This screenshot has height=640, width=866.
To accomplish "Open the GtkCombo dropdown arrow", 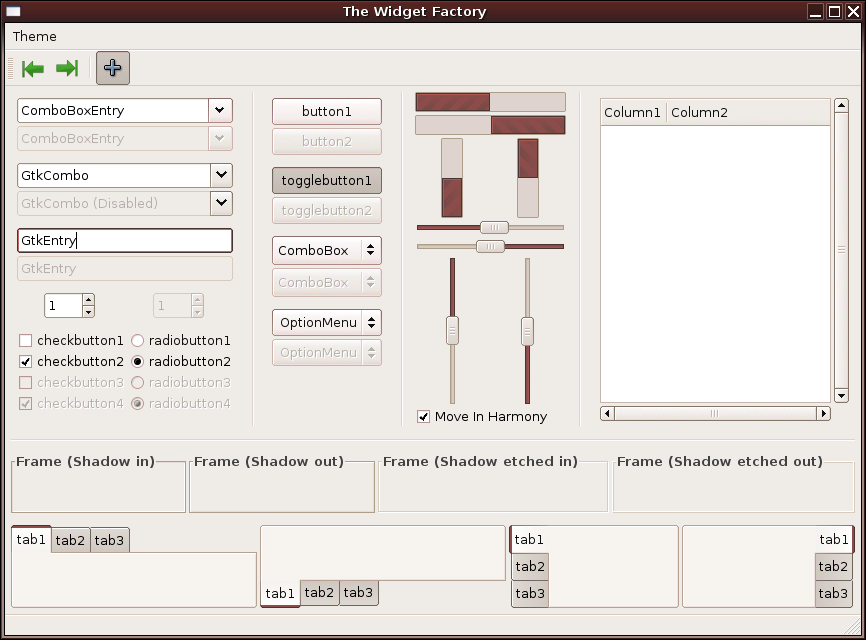I will point(221,176).
